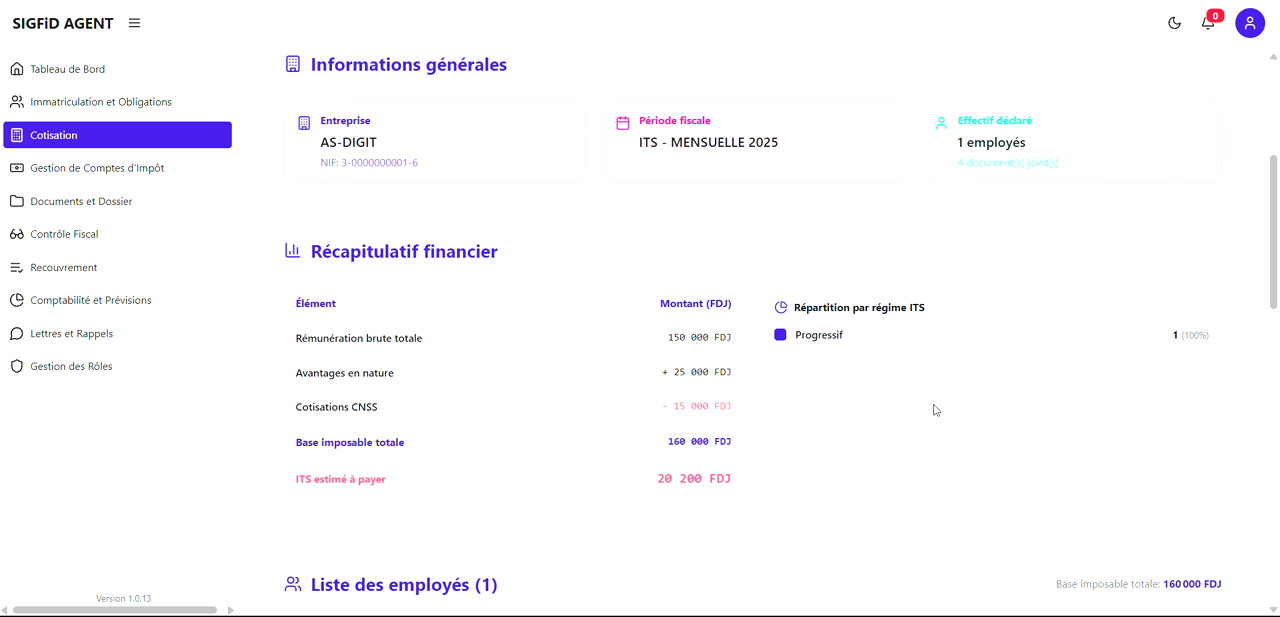Click the calculator icon beside Informations générales
The height and width of the screenshot is (617, 1280).
click(x=292, y=63)
